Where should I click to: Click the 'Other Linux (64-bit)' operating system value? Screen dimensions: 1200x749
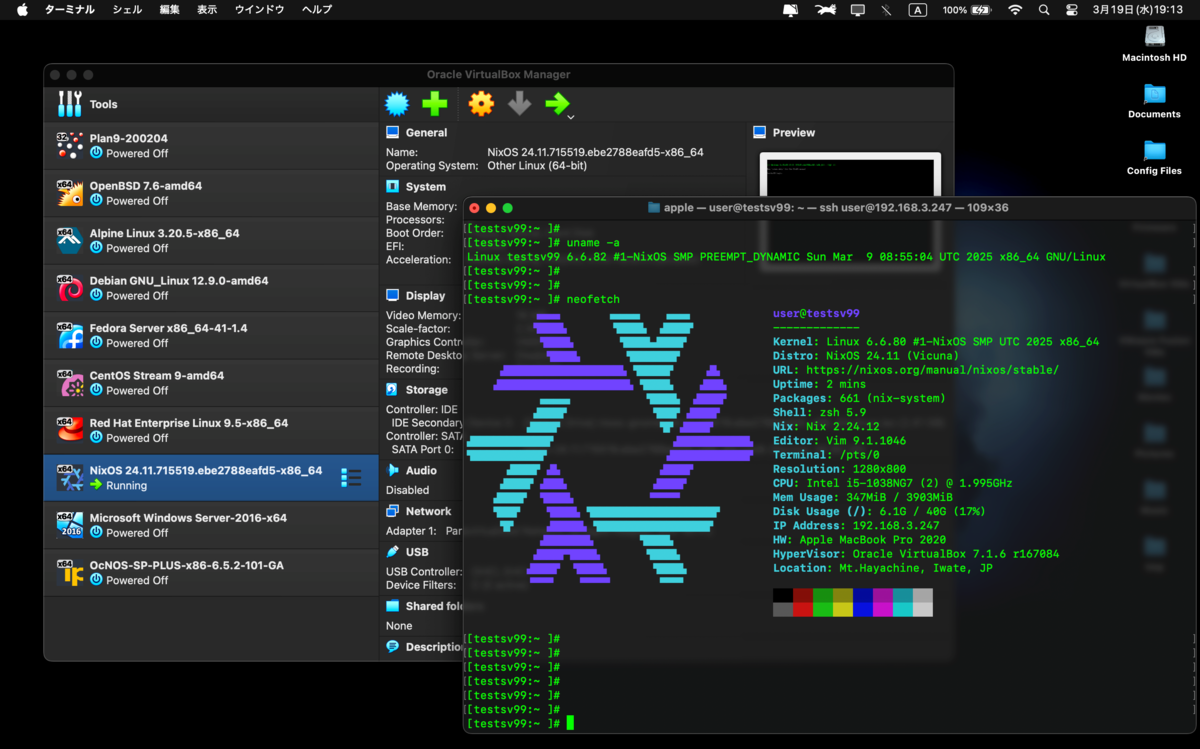pos(537,166)
